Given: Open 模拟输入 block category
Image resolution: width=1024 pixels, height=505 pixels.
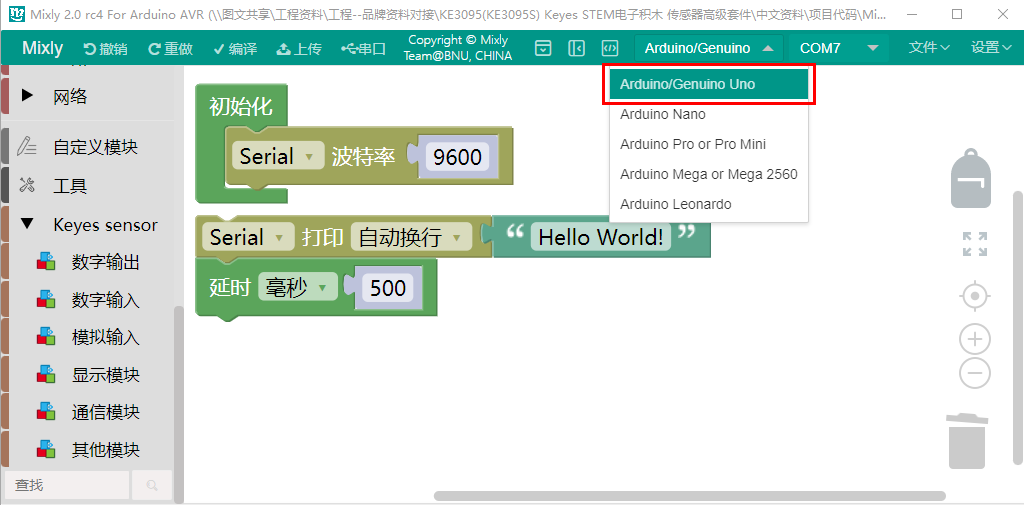Looking at the screenshot, I should coord(106,338).
